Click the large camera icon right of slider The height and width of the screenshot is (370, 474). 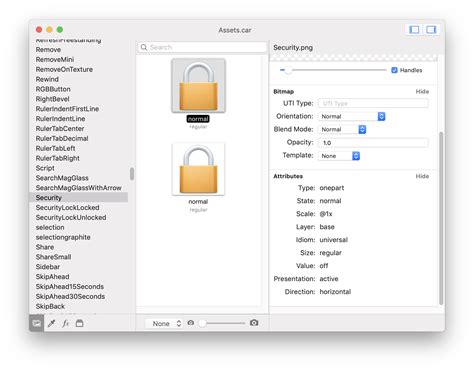pos(254,323)
